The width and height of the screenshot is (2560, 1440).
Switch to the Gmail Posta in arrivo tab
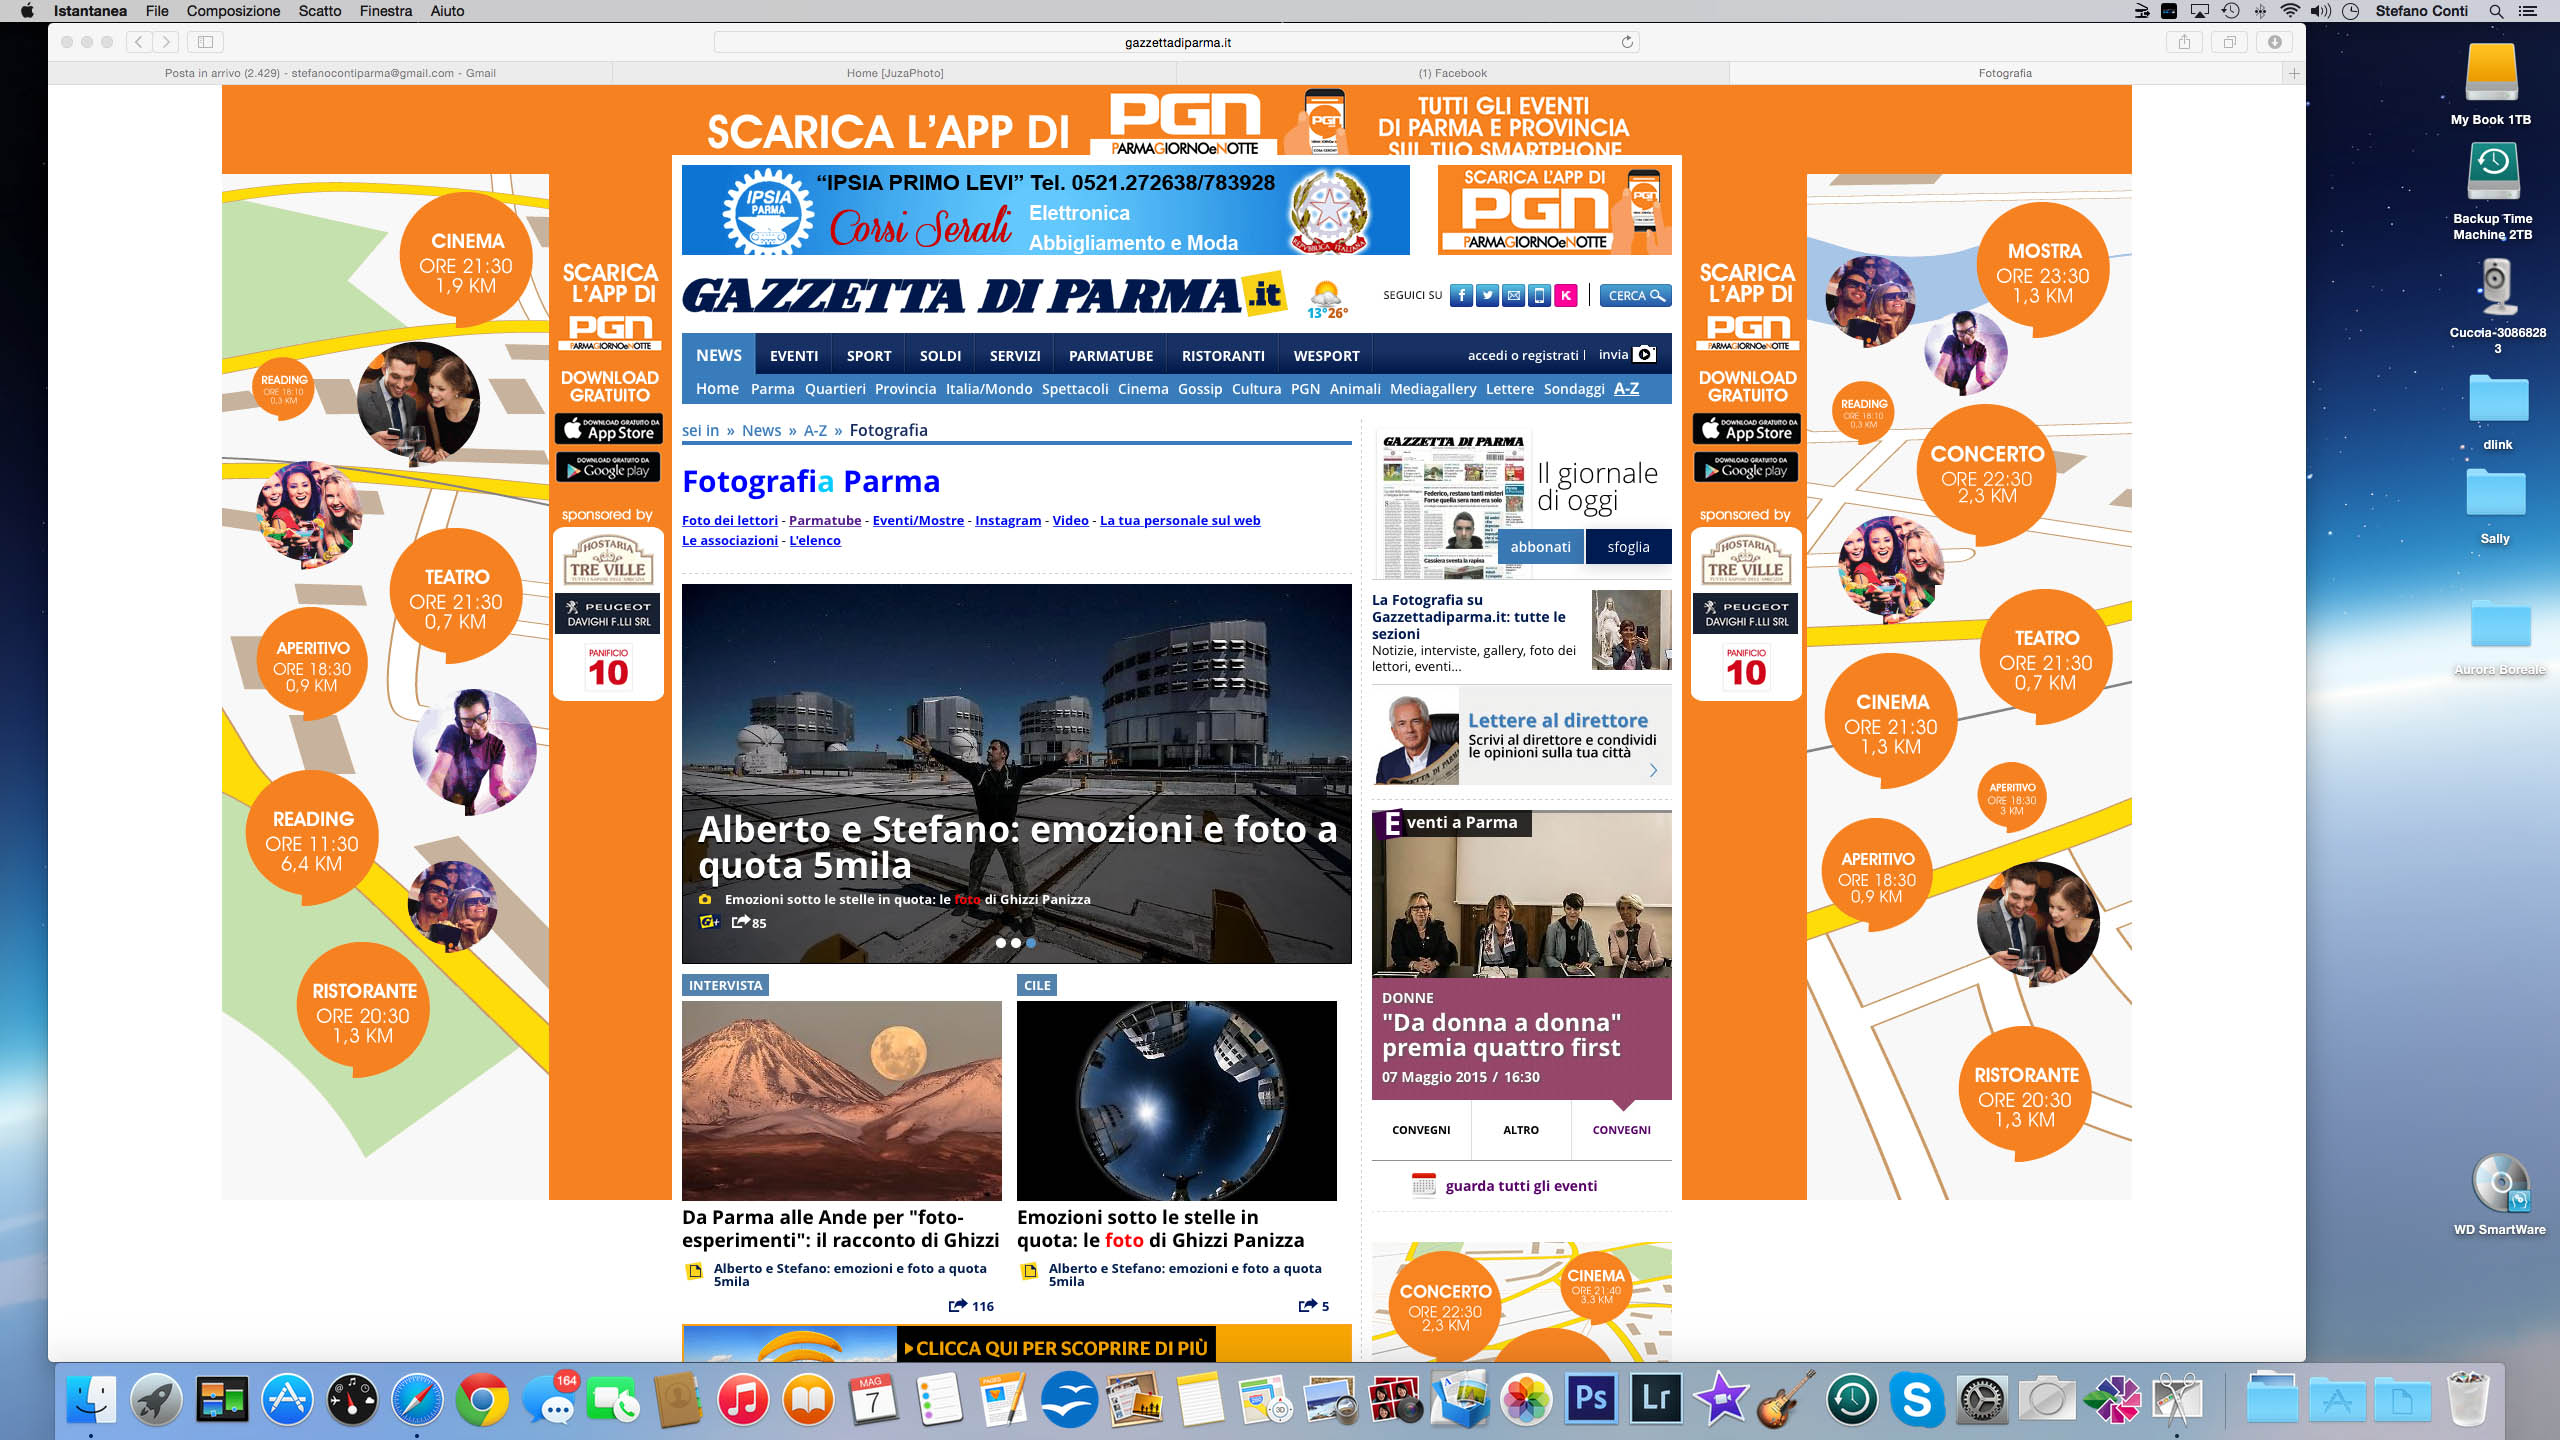[330, 73]
